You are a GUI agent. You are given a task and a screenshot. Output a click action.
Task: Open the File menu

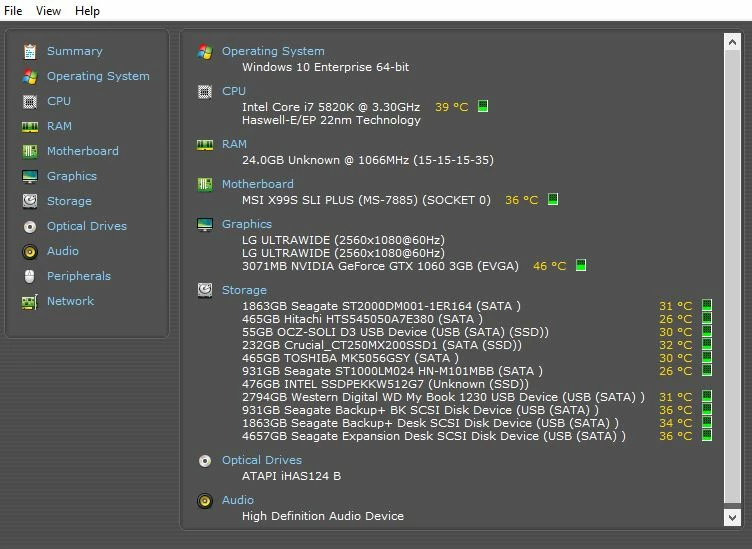[13, 11]
